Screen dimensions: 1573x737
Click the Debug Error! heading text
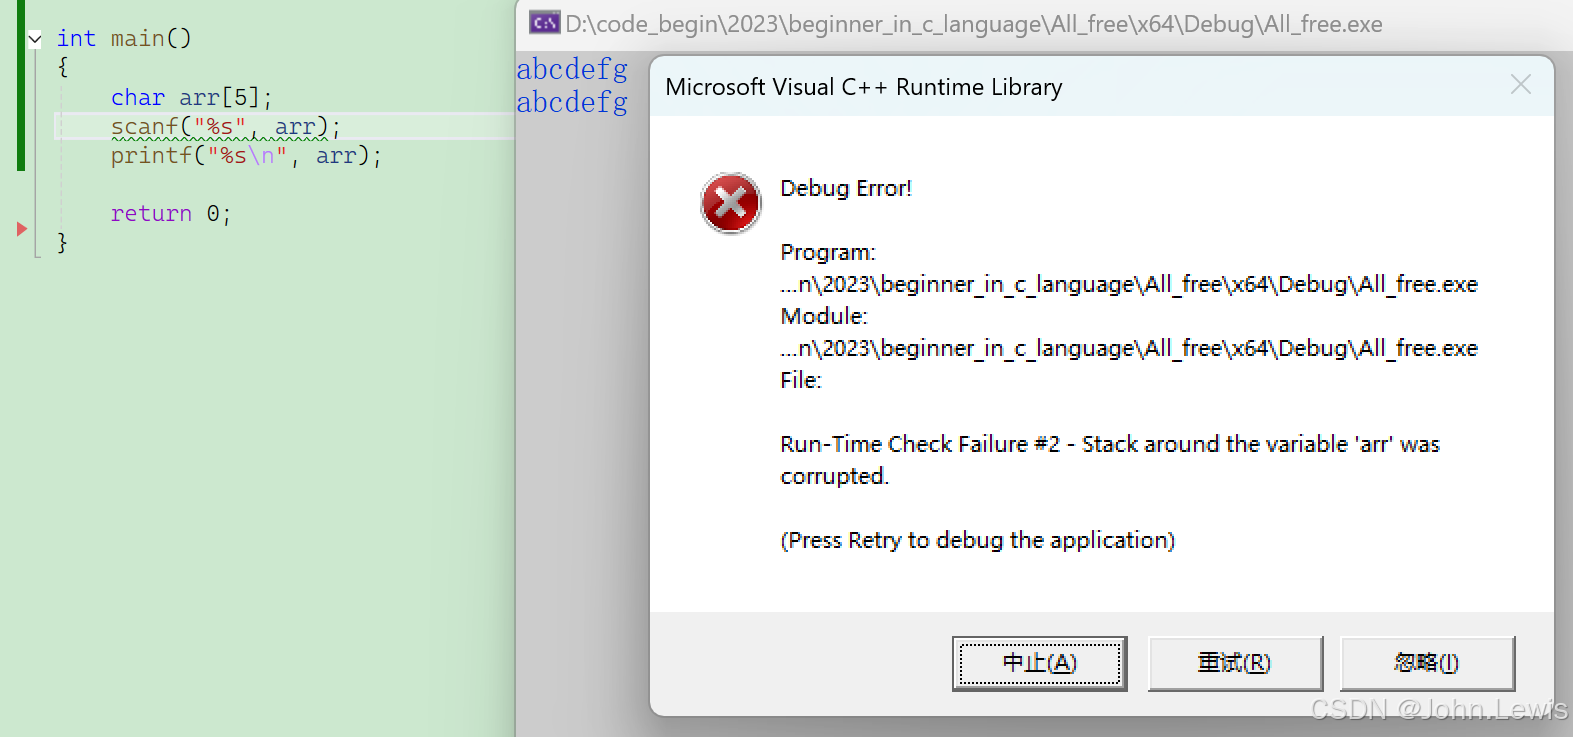click(846, 188)
